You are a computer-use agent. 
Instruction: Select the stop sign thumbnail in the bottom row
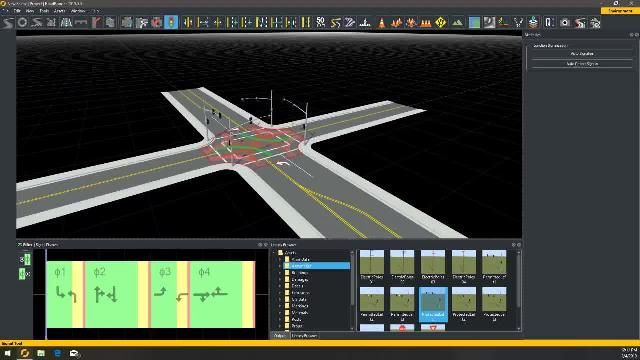(402, 327)
